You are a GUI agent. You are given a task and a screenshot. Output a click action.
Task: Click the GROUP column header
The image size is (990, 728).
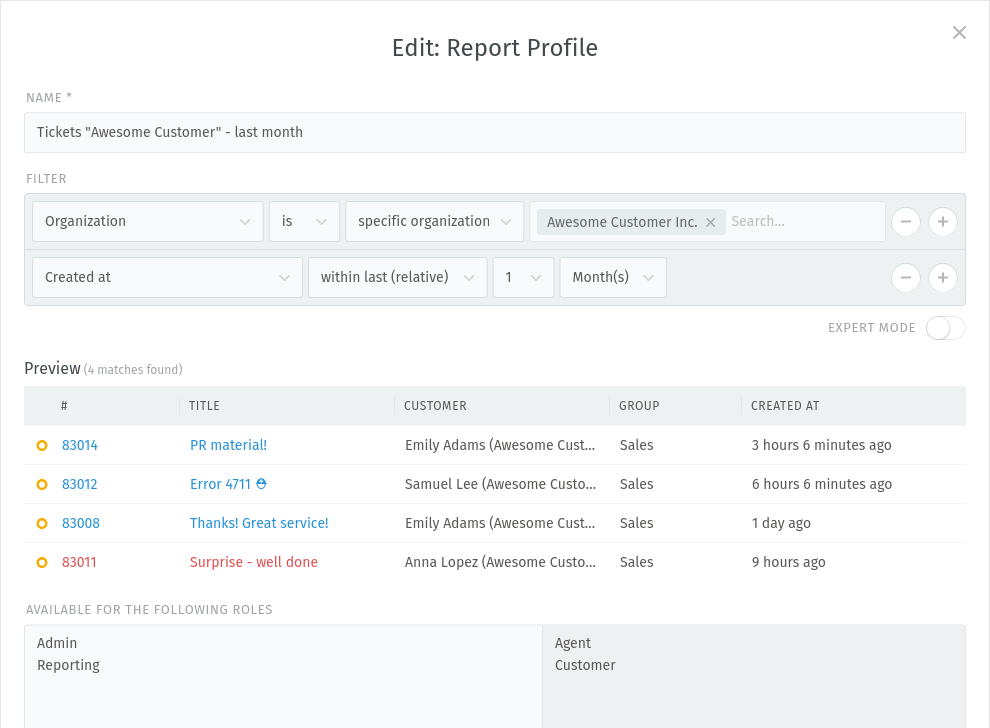[639, 406]
